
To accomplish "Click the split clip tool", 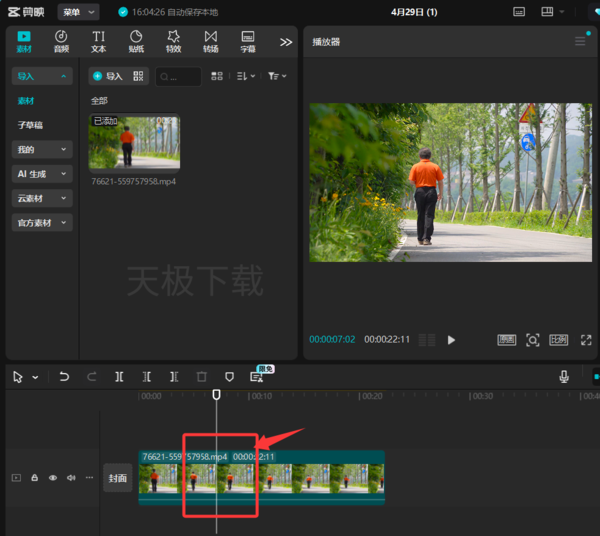I will click(119, 377).
